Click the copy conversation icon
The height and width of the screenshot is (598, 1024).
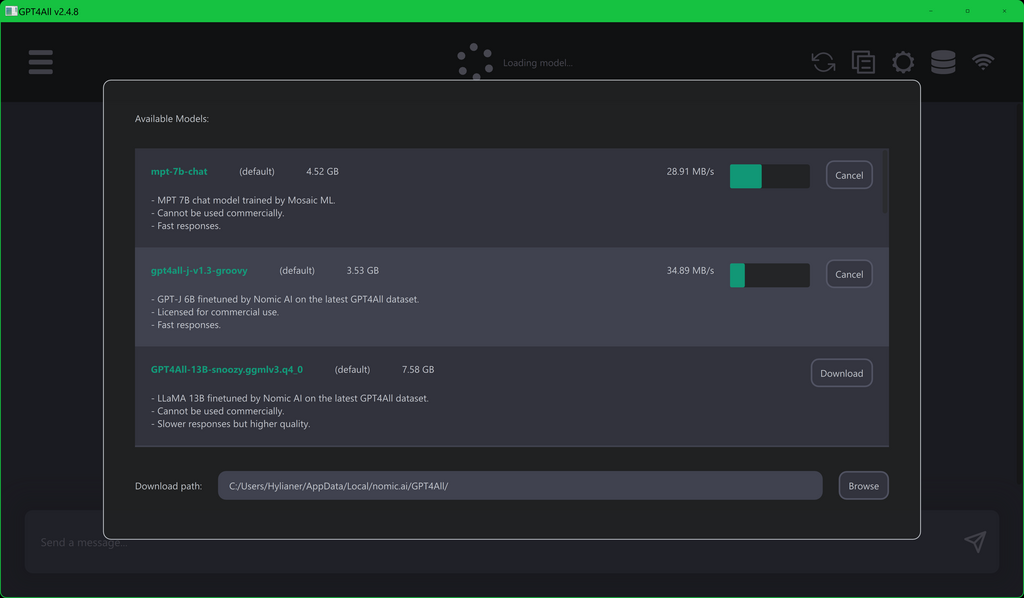tap(863, 62)
